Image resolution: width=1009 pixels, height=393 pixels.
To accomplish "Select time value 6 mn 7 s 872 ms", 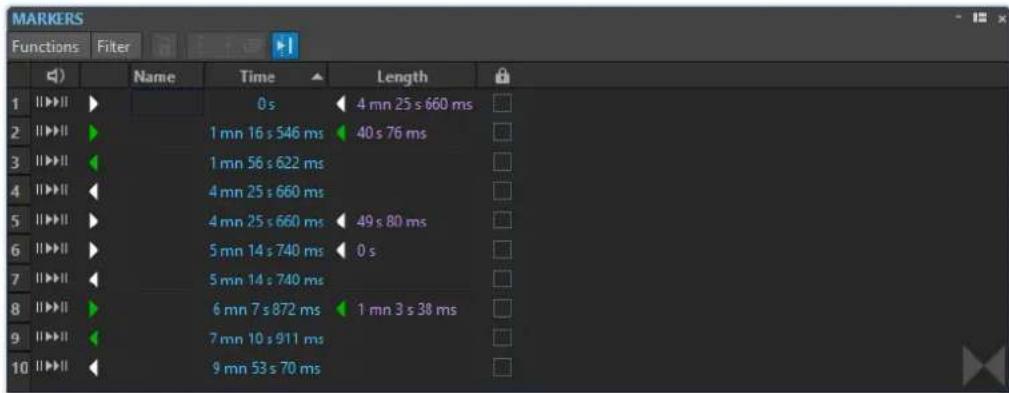I will (x=266, y=310).
